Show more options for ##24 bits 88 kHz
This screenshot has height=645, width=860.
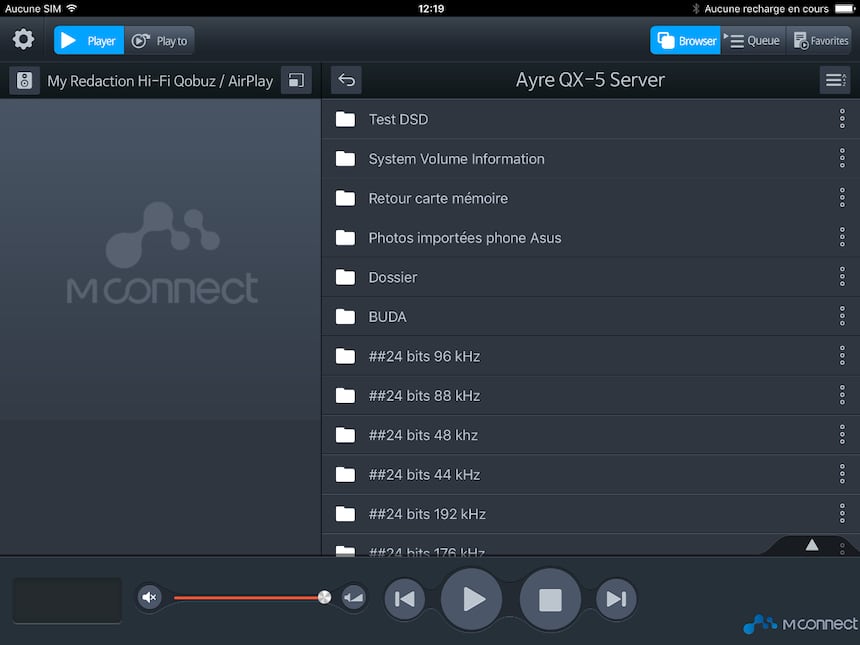(x=842, y=395)
